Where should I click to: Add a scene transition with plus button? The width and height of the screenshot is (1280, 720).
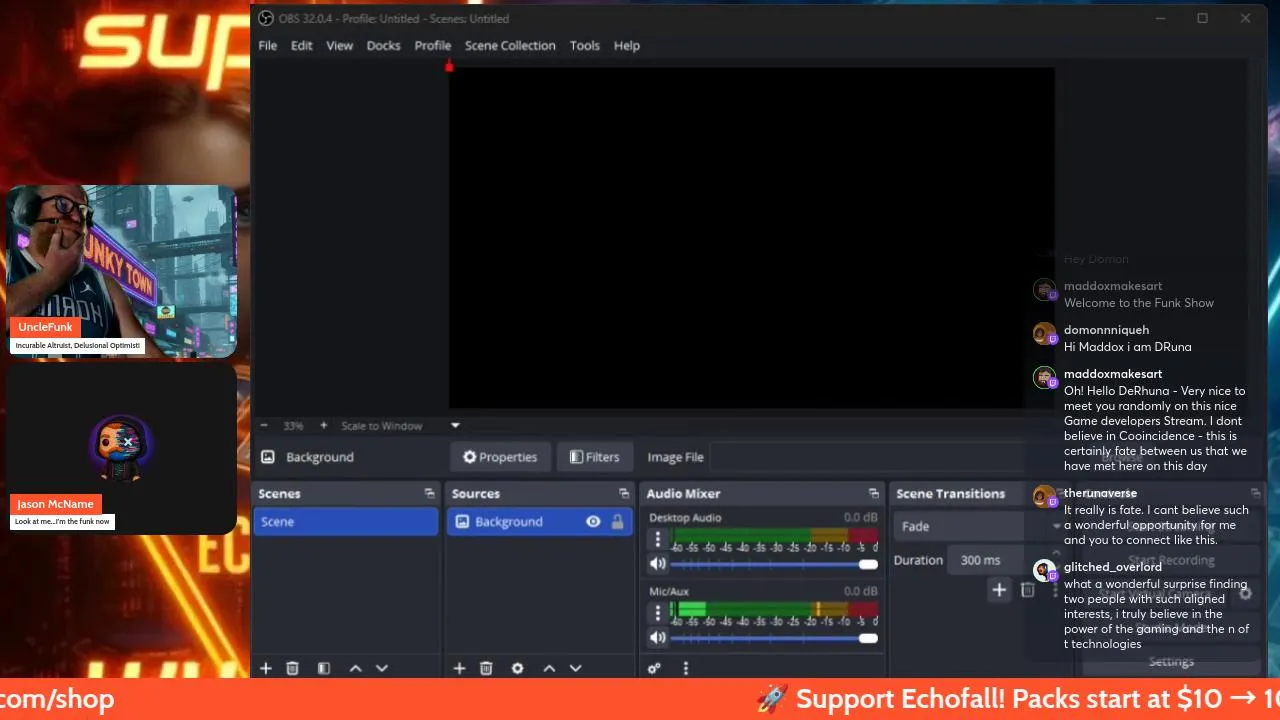(998, 590)
